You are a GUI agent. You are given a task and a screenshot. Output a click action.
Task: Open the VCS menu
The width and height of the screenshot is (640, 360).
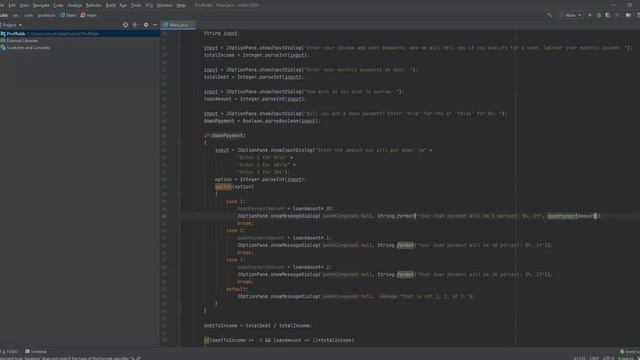tap(149, 5)
